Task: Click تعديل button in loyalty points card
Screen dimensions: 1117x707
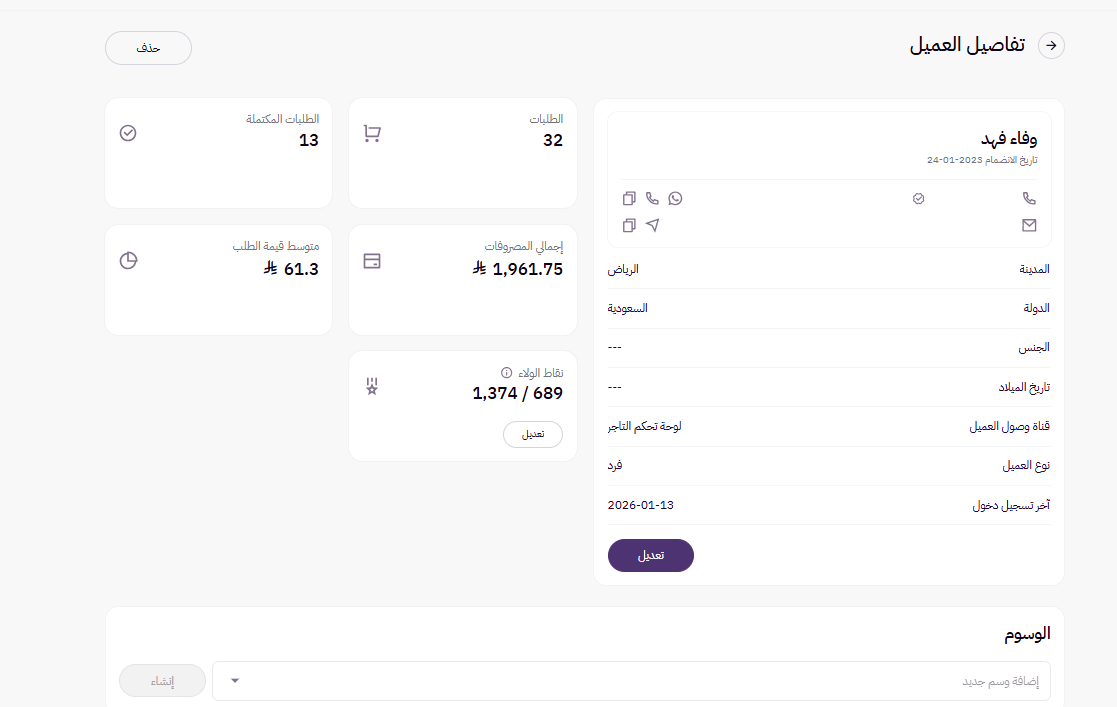Action: 533,434
